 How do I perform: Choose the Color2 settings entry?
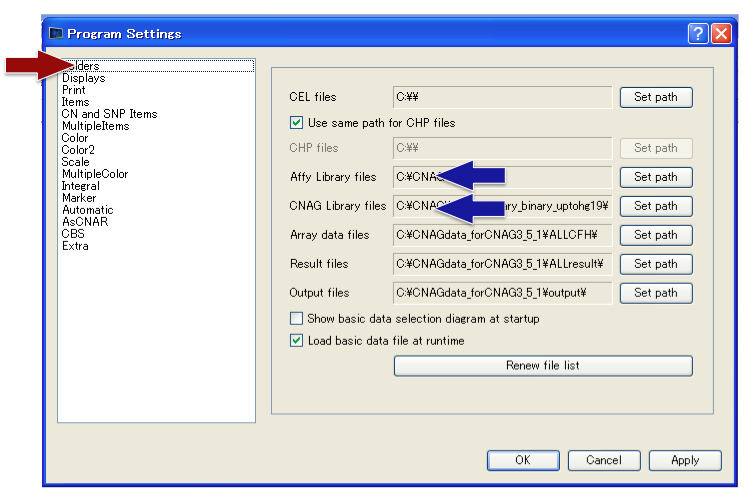[78, 150]
